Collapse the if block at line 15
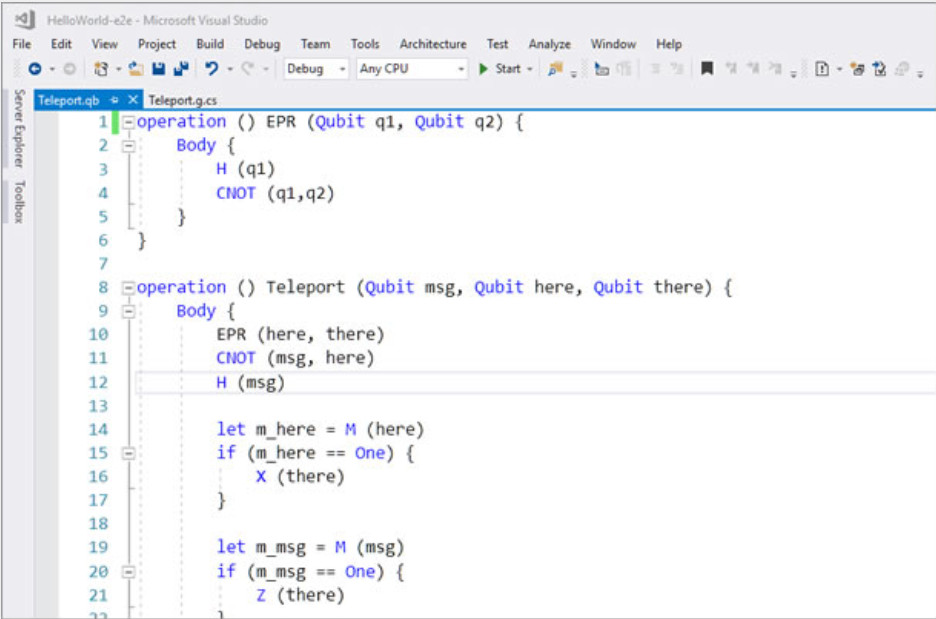The width and height of the screenshot is (936, 619). click(127, 454)
